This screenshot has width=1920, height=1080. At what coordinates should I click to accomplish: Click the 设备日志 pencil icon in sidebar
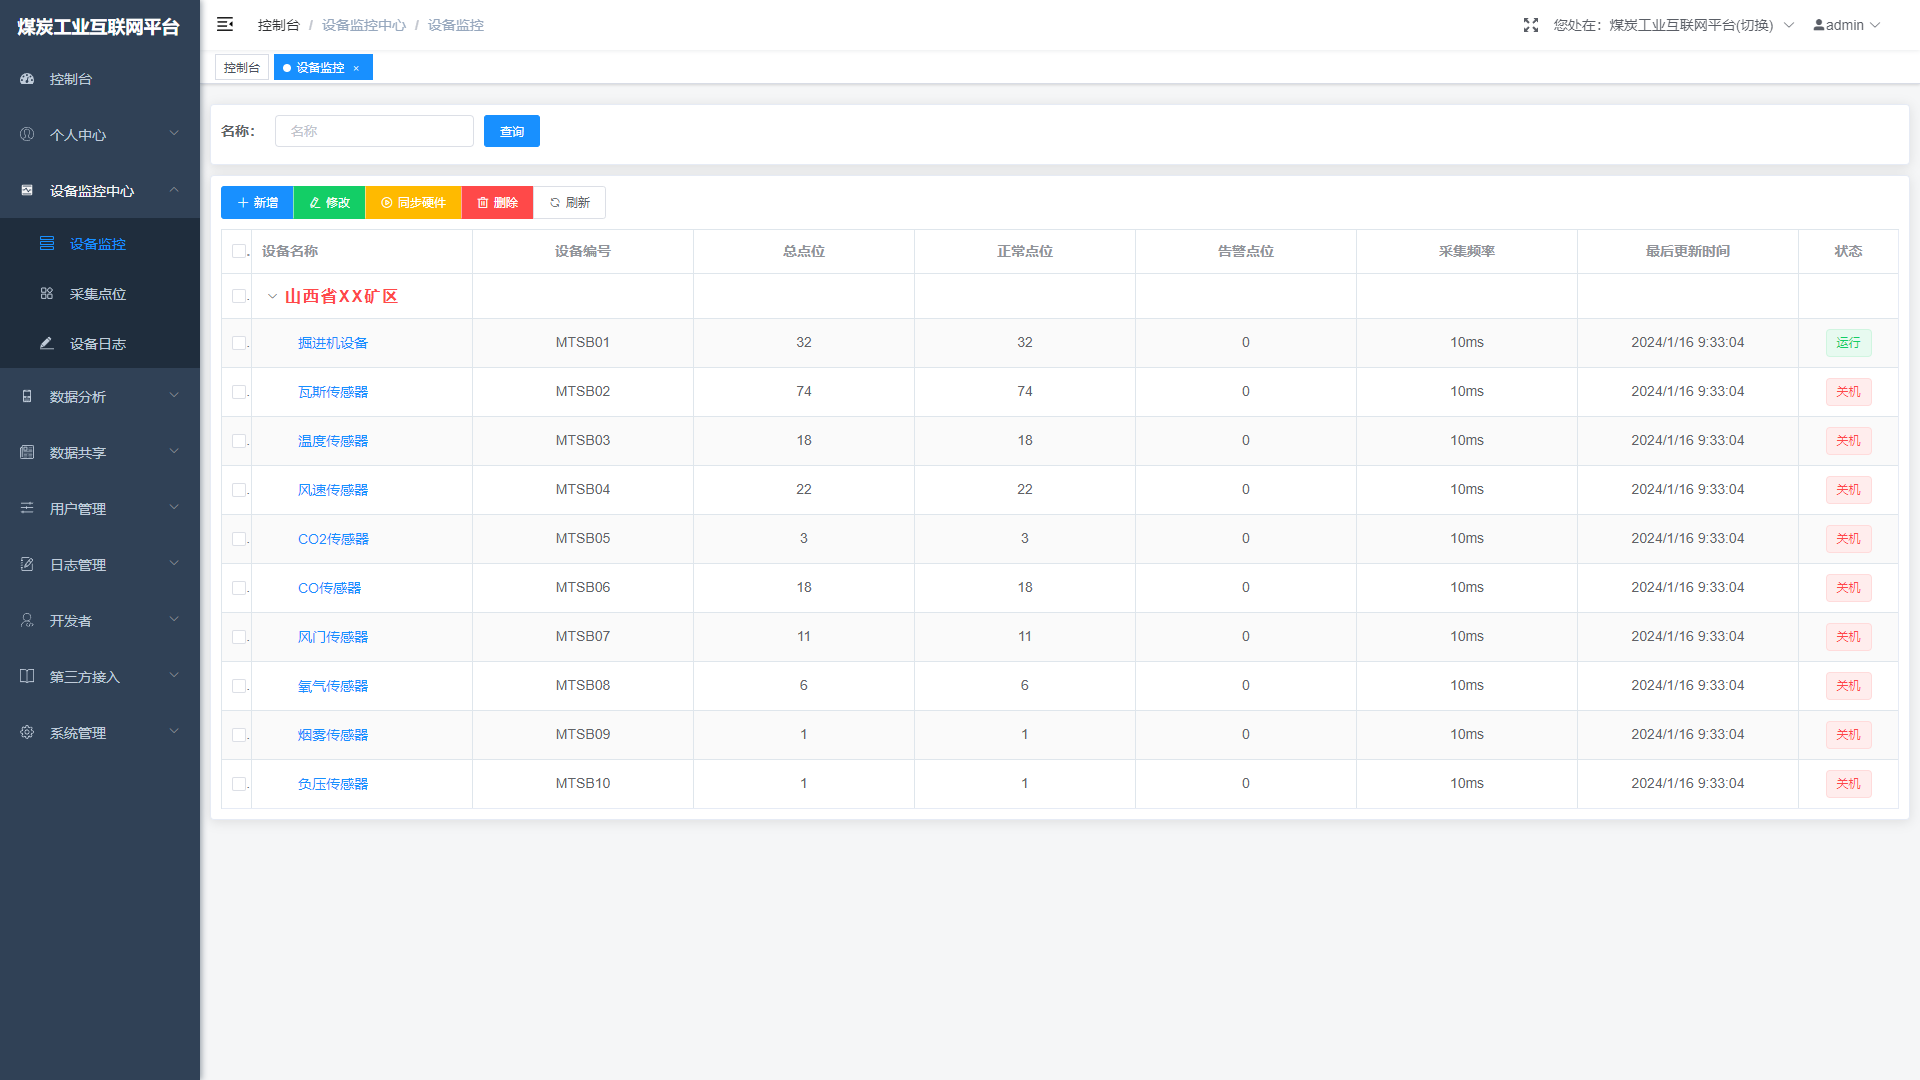click(x=46, y=343)
